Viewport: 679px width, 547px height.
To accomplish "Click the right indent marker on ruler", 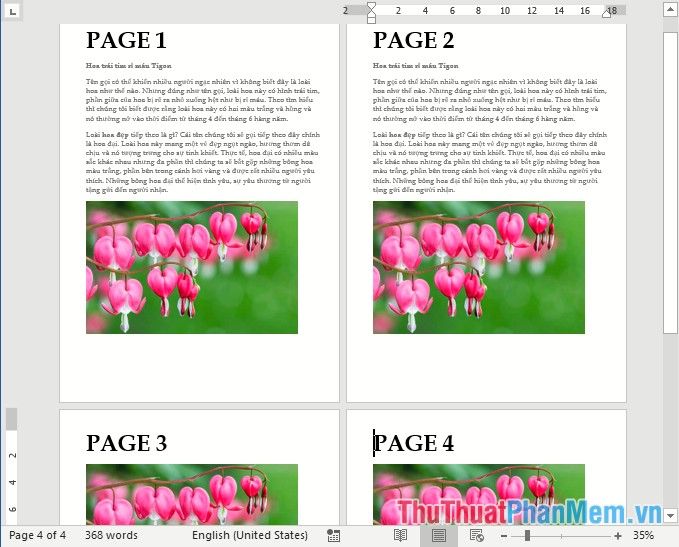I will 608,13.
